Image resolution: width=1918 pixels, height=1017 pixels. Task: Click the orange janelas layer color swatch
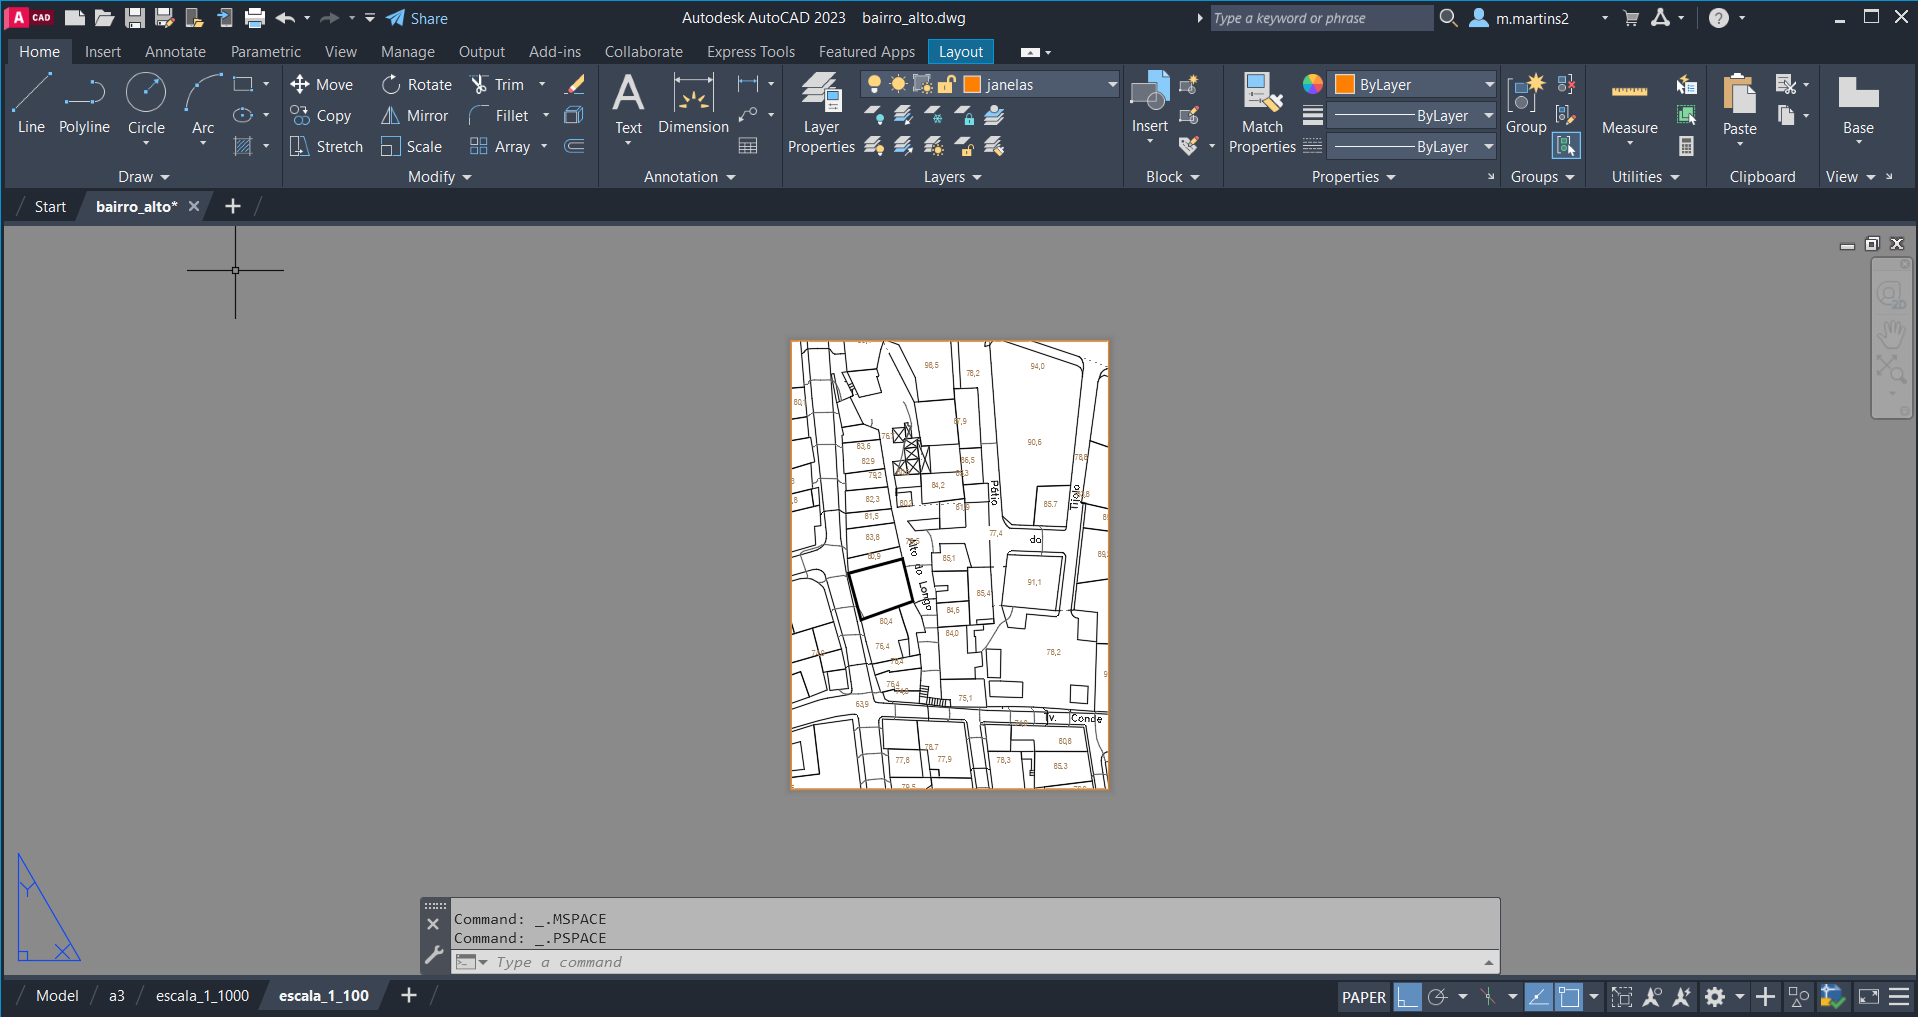(x=972, y=85)
